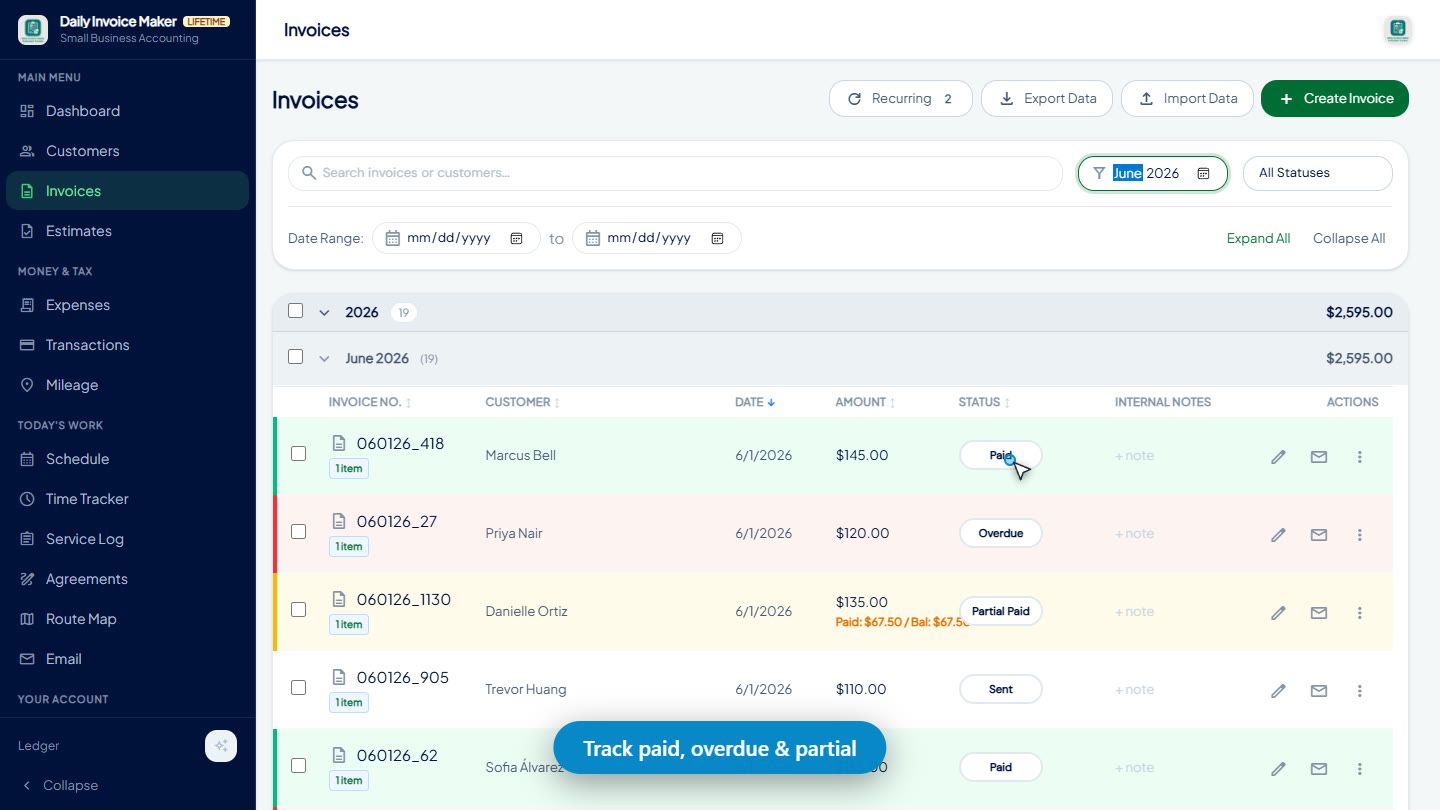Click the Daily Invoice Maker logo icon
Screen dimensions: 1440x810
33,30
